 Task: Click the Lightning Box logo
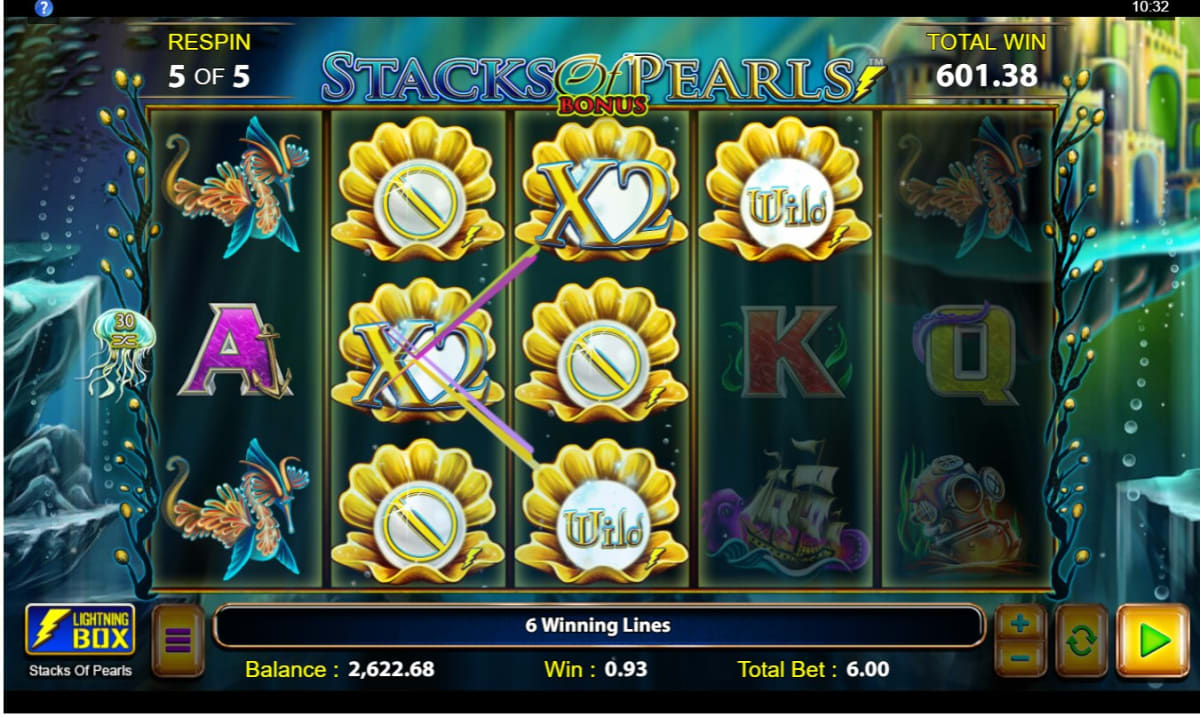(x=80, y=630)
